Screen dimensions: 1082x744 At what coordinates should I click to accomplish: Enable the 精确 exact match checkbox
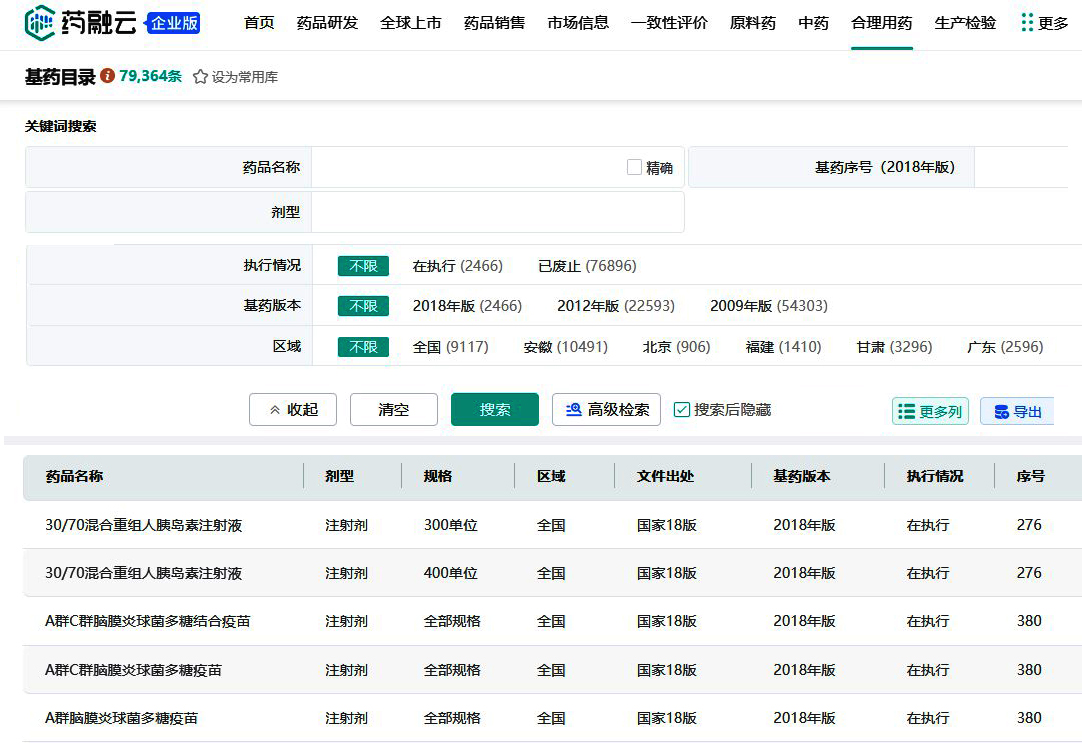[634, 167]
